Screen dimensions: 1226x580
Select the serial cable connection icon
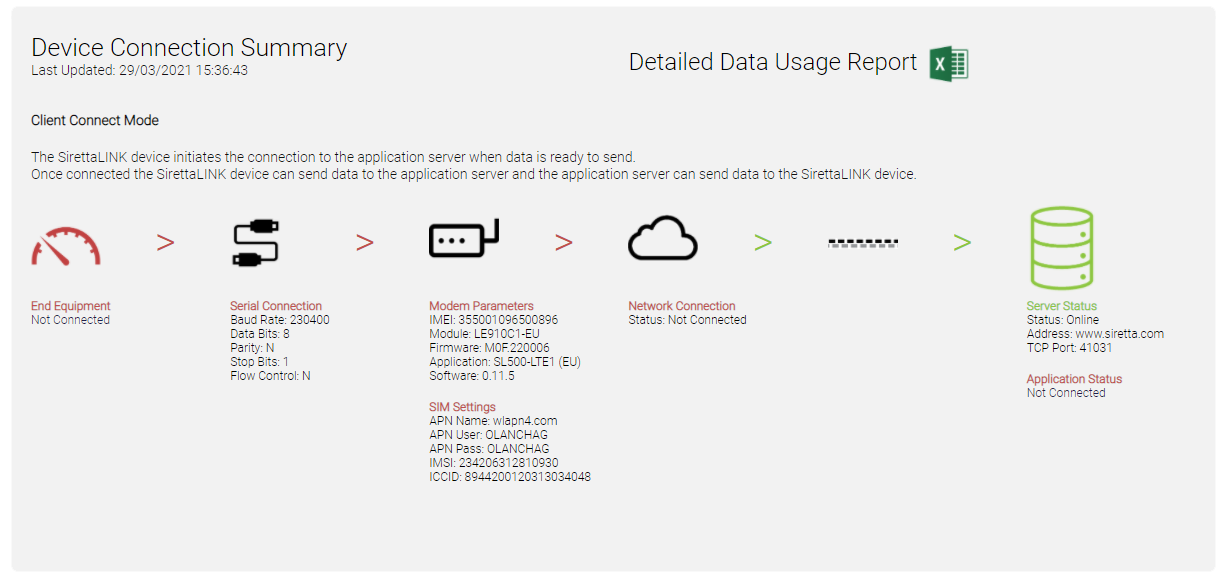(x=256, y=243)
